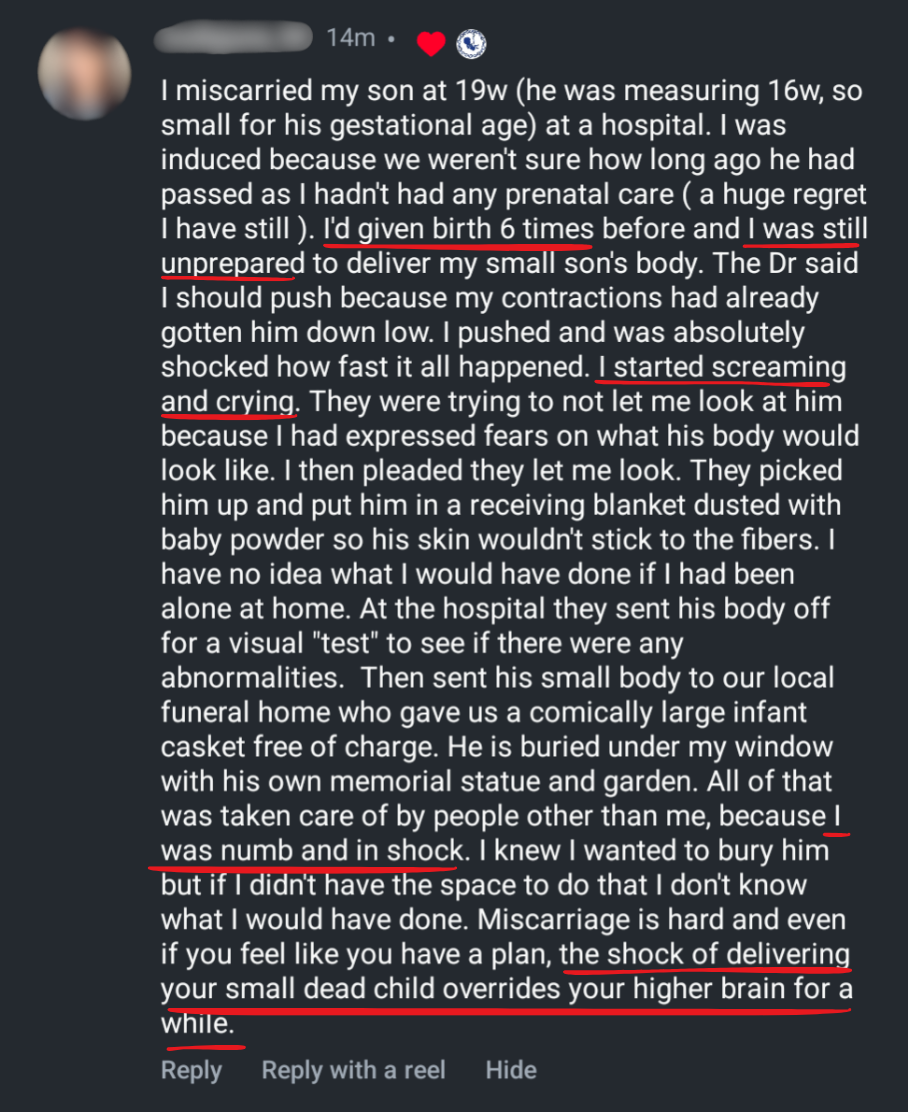This screenshot has height=1112, width=908.
Task: Click the underlined words "and crying"
Action: click(229, 401)
